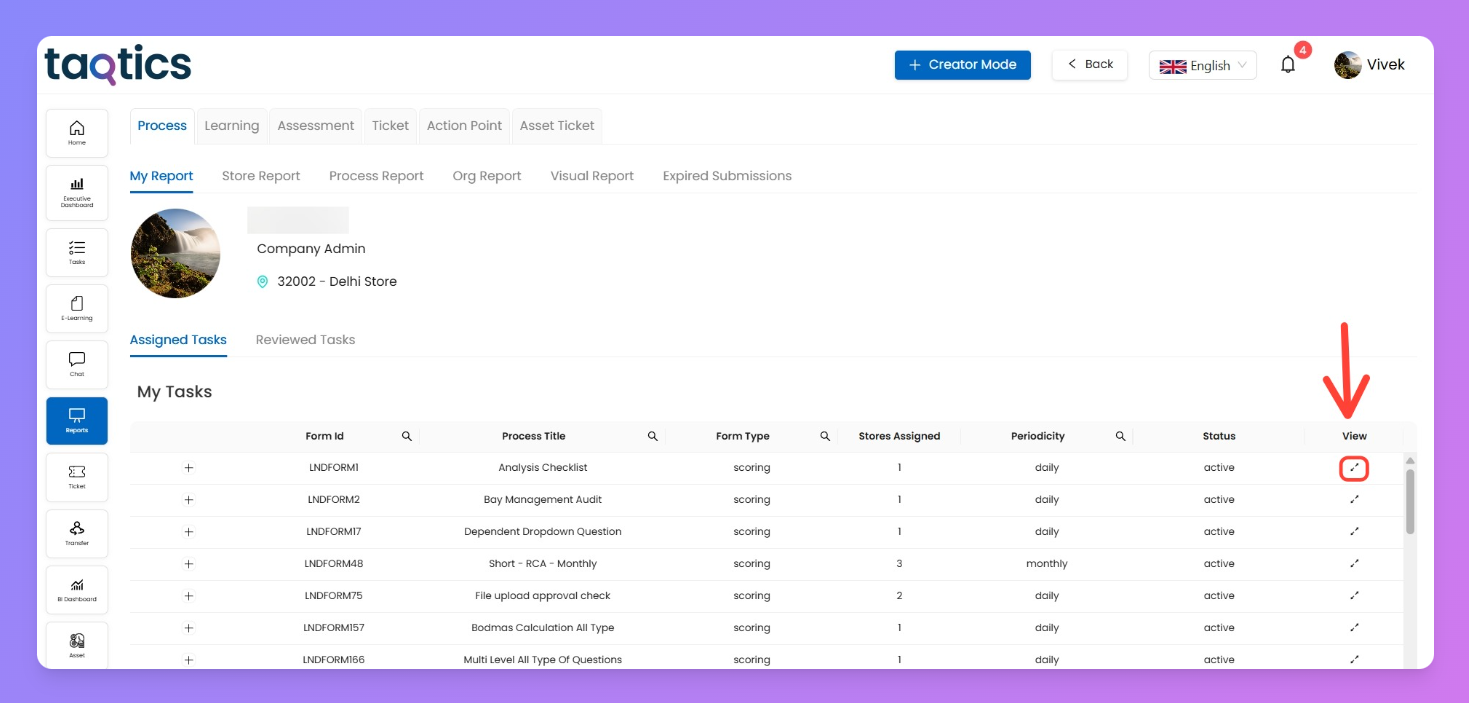The height and width of the screenshot is (703, 1469).
Task: Go to Tasks in the sidebar
Action: coord(77,252)
